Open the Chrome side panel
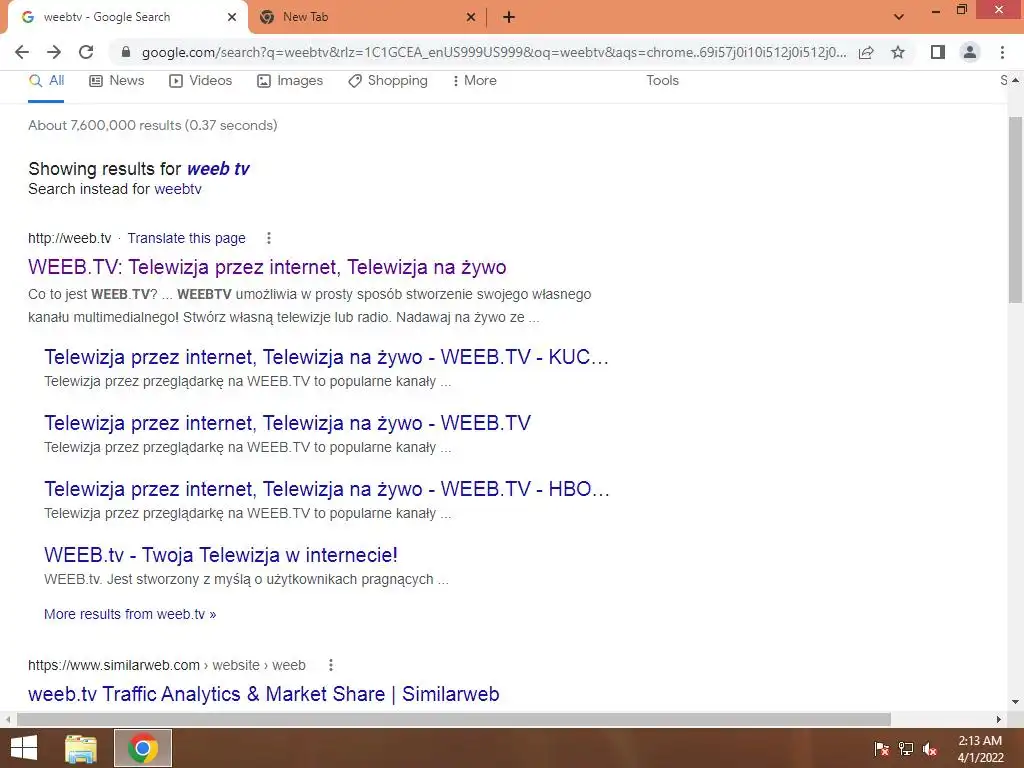Viewport: 1024px width, 768px height. (x=938, y=52)
